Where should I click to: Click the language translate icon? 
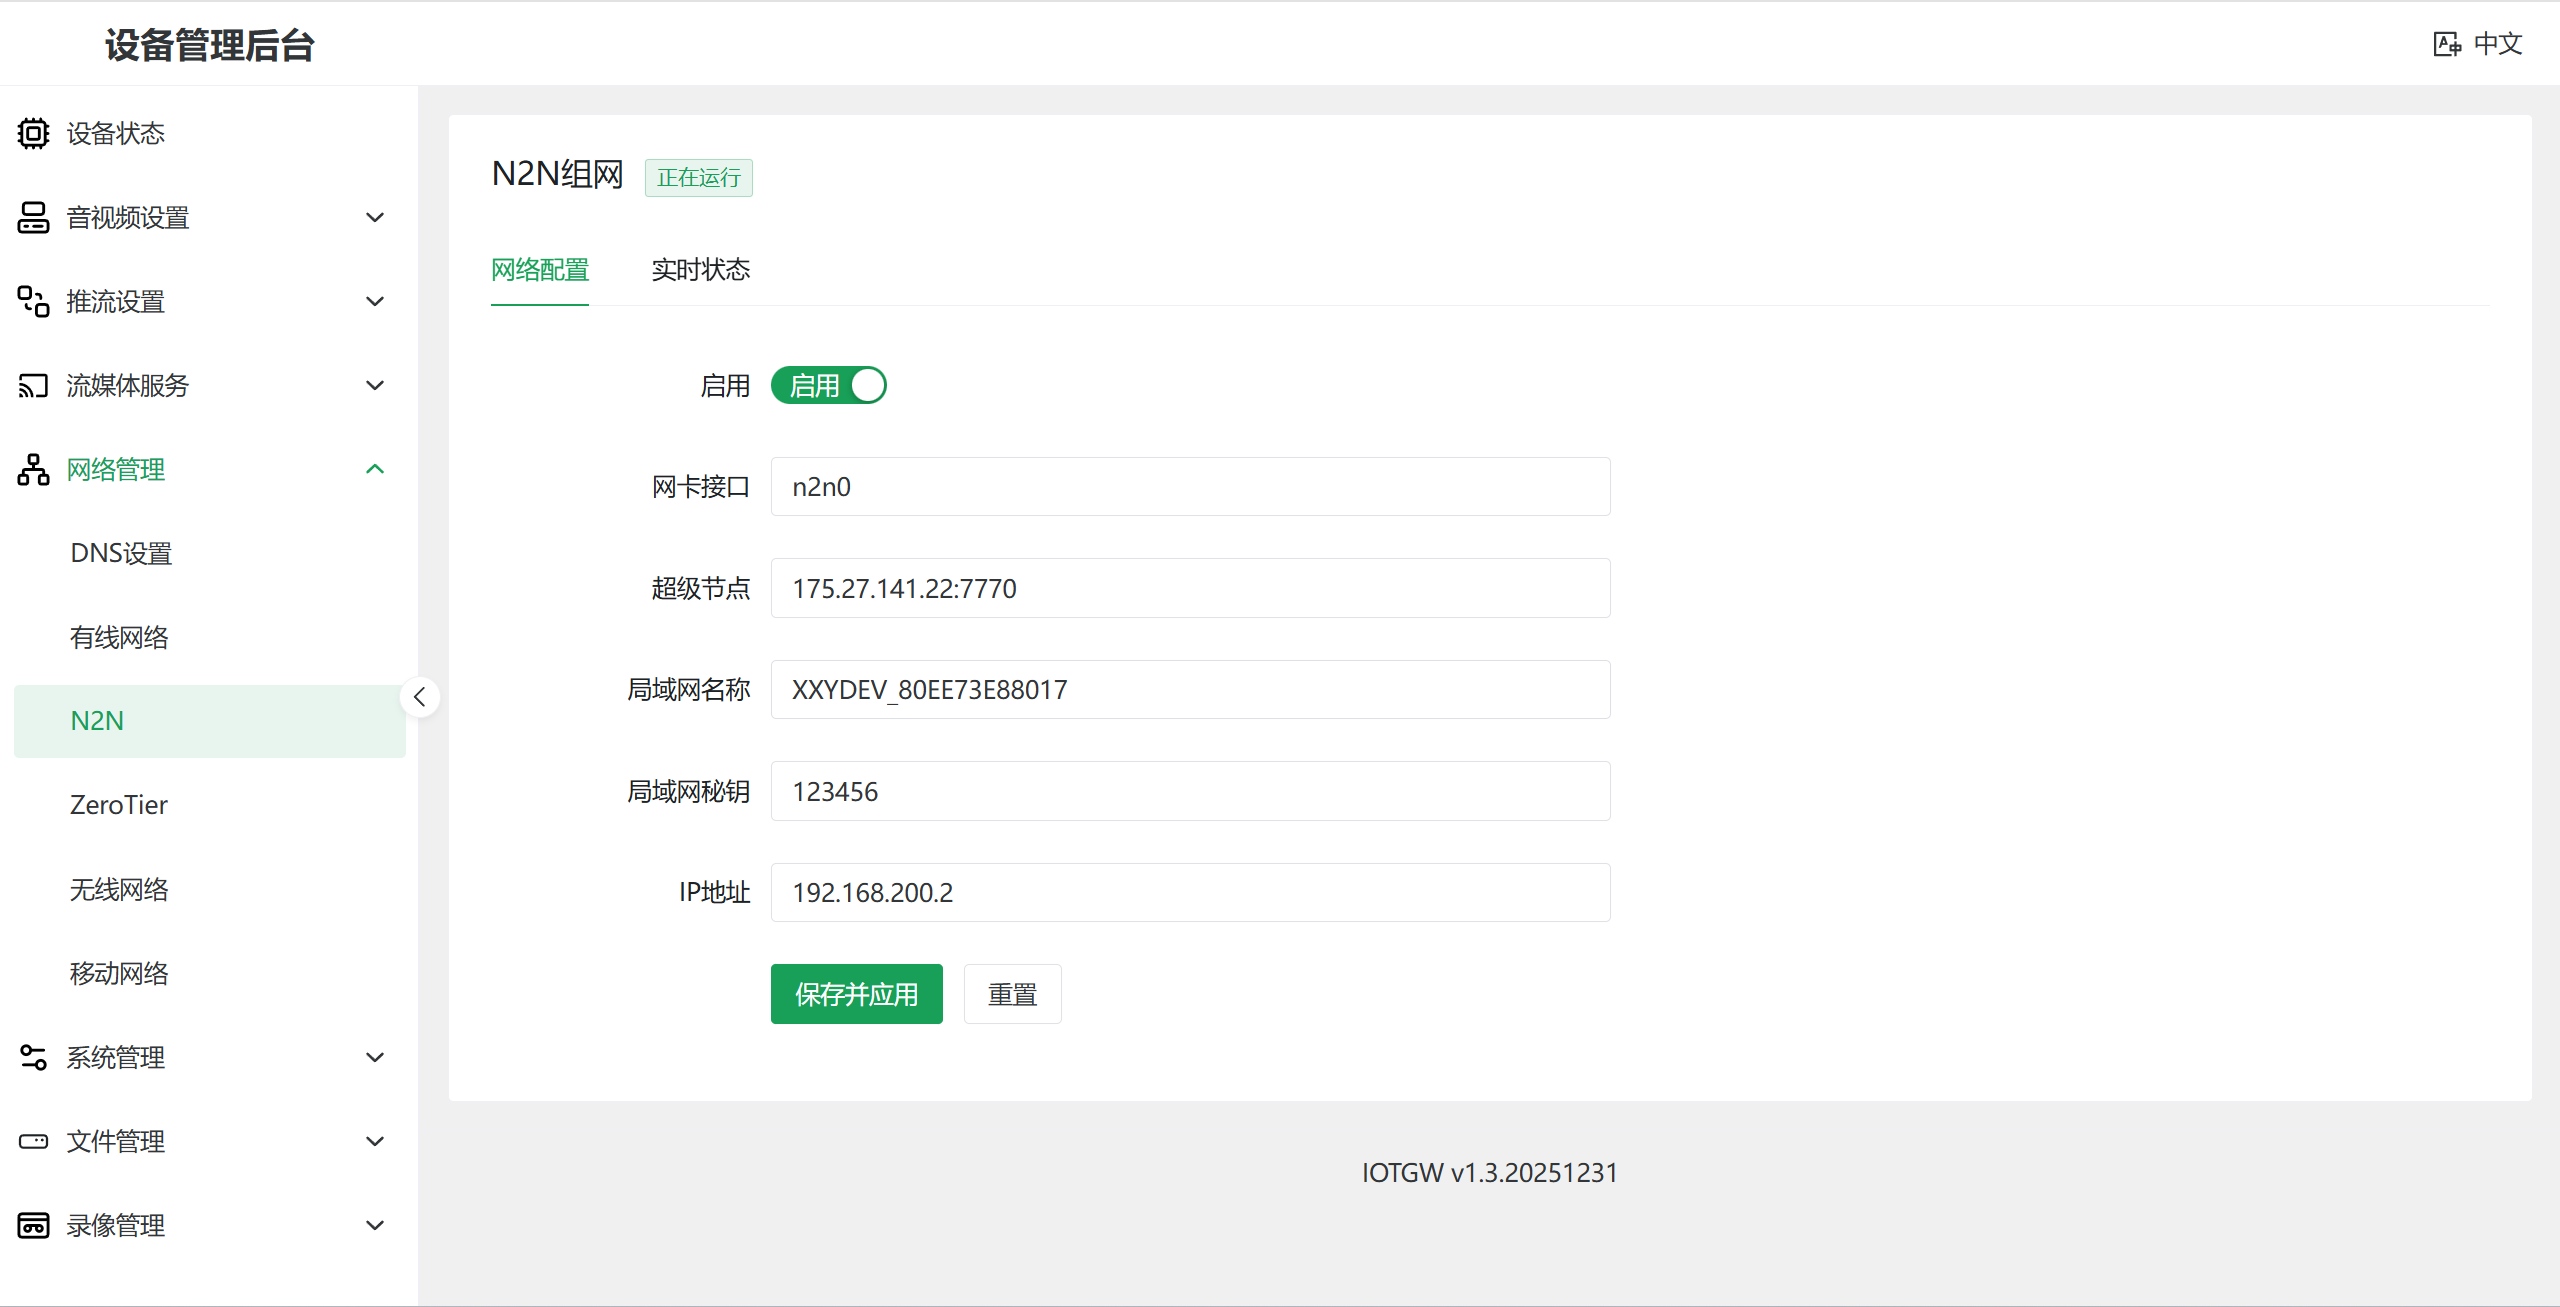pos(2446,44)
